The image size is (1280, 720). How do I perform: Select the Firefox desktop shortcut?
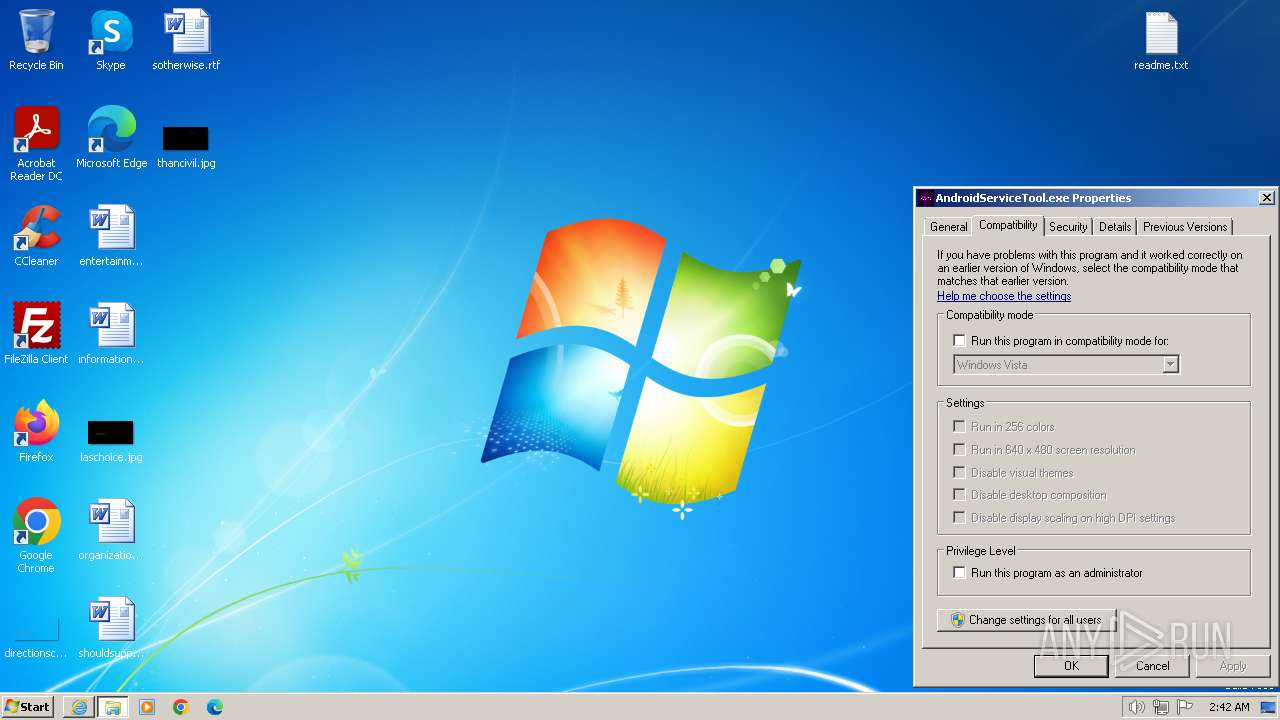click(36, 432)
